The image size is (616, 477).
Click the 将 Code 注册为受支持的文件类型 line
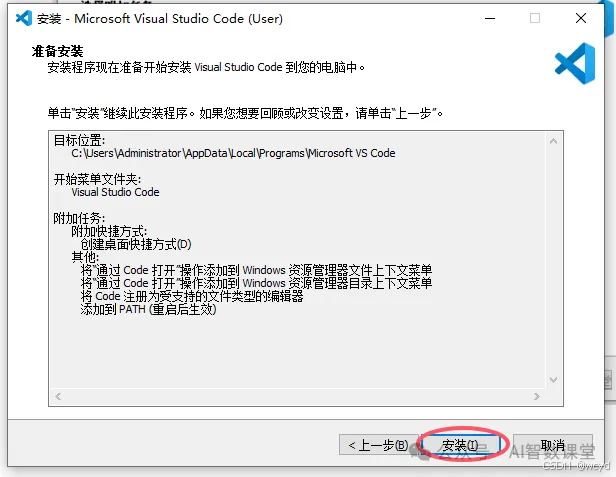(192, 296)
